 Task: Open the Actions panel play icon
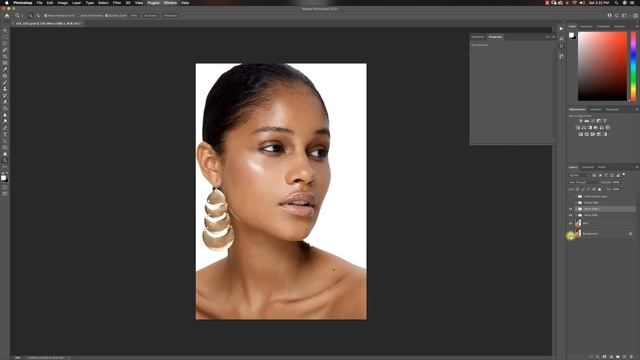point(561,29)
